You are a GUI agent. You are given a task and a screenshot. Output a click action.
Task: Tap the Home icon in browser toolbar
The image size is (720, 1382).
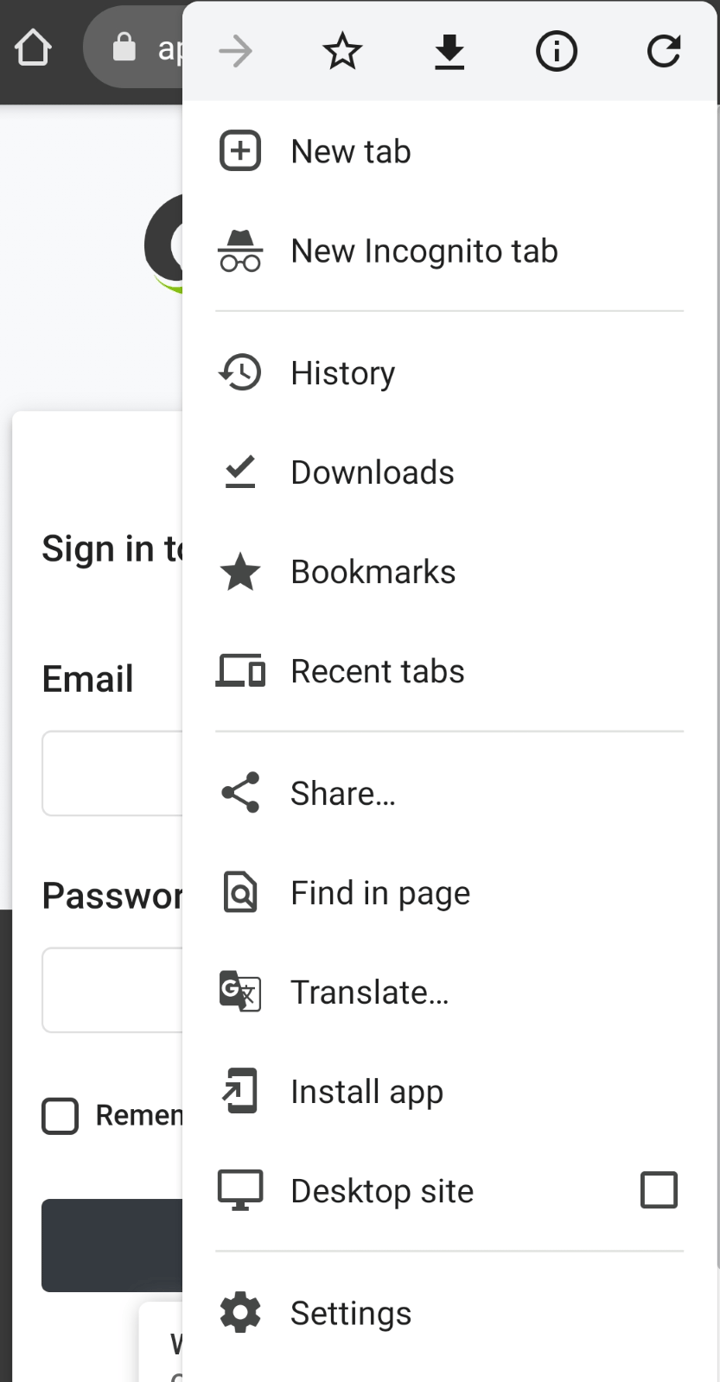tap(33, 45)
